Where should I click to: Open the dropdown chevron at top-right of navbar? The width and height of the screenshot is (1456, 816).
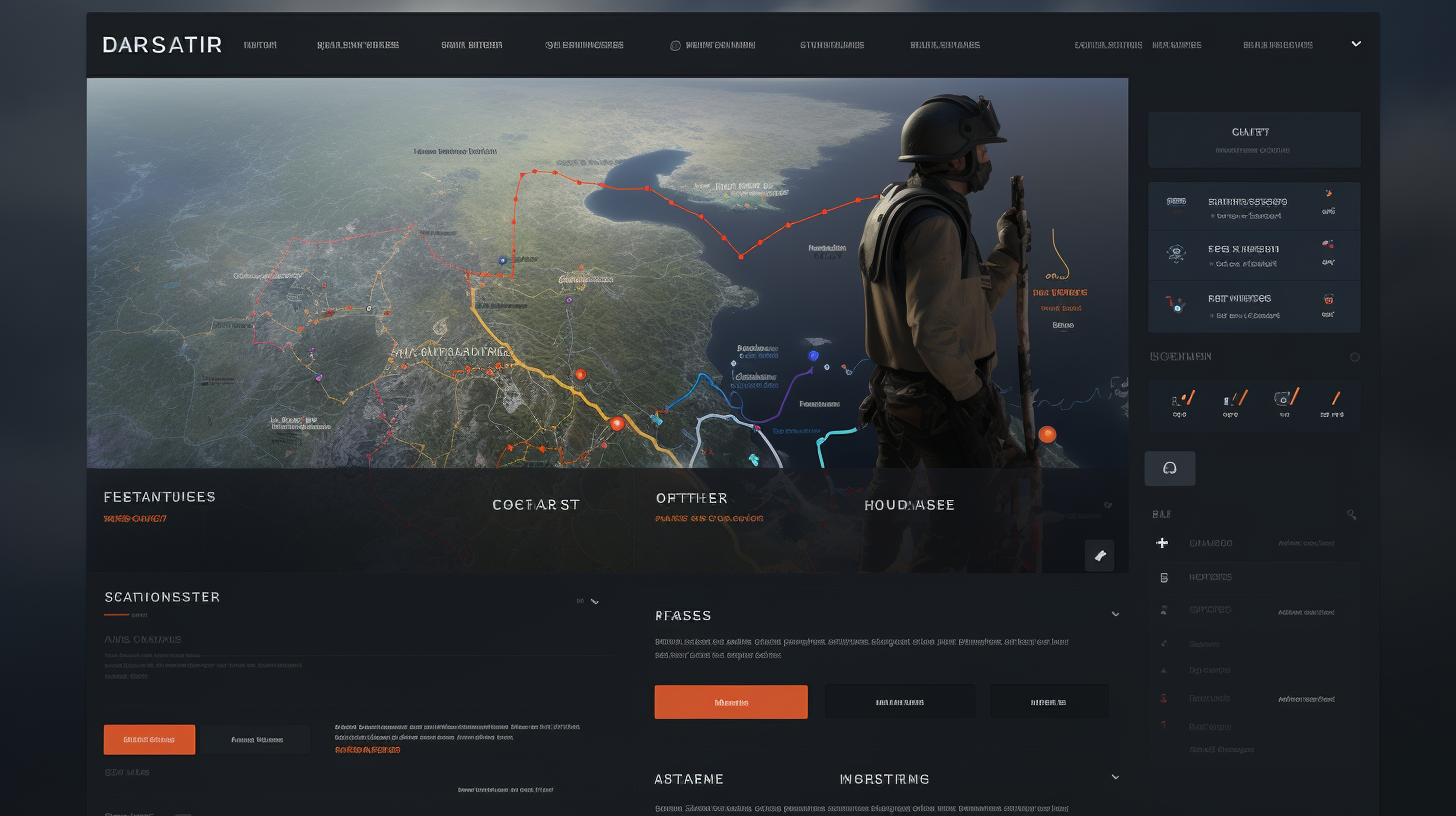tap(1356, 44)
